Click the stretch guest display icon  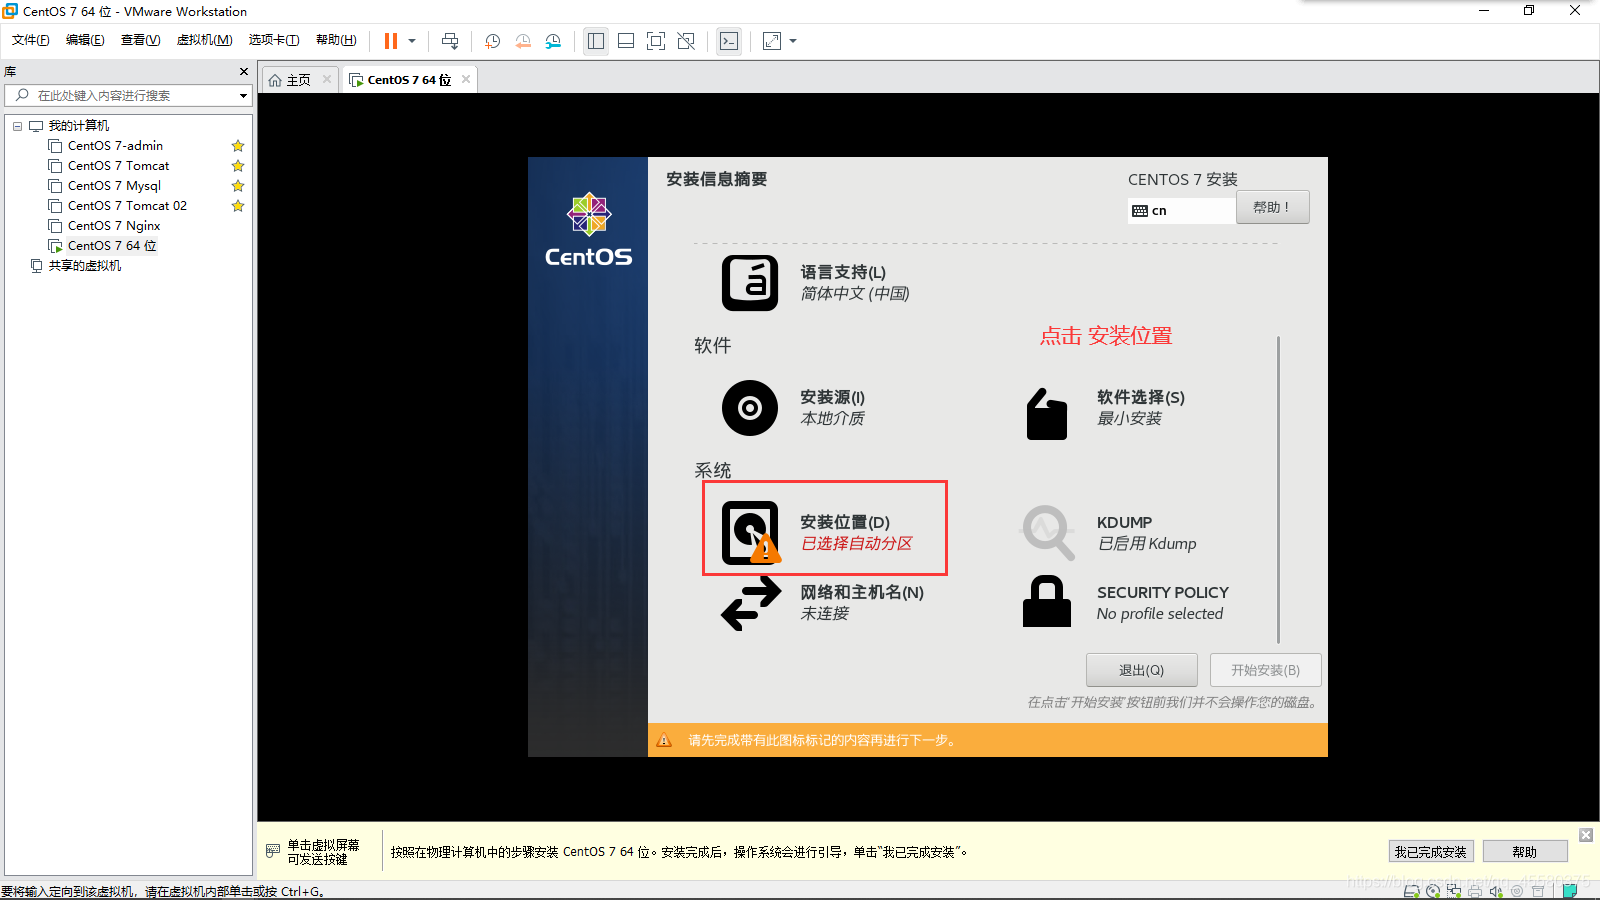772,41
